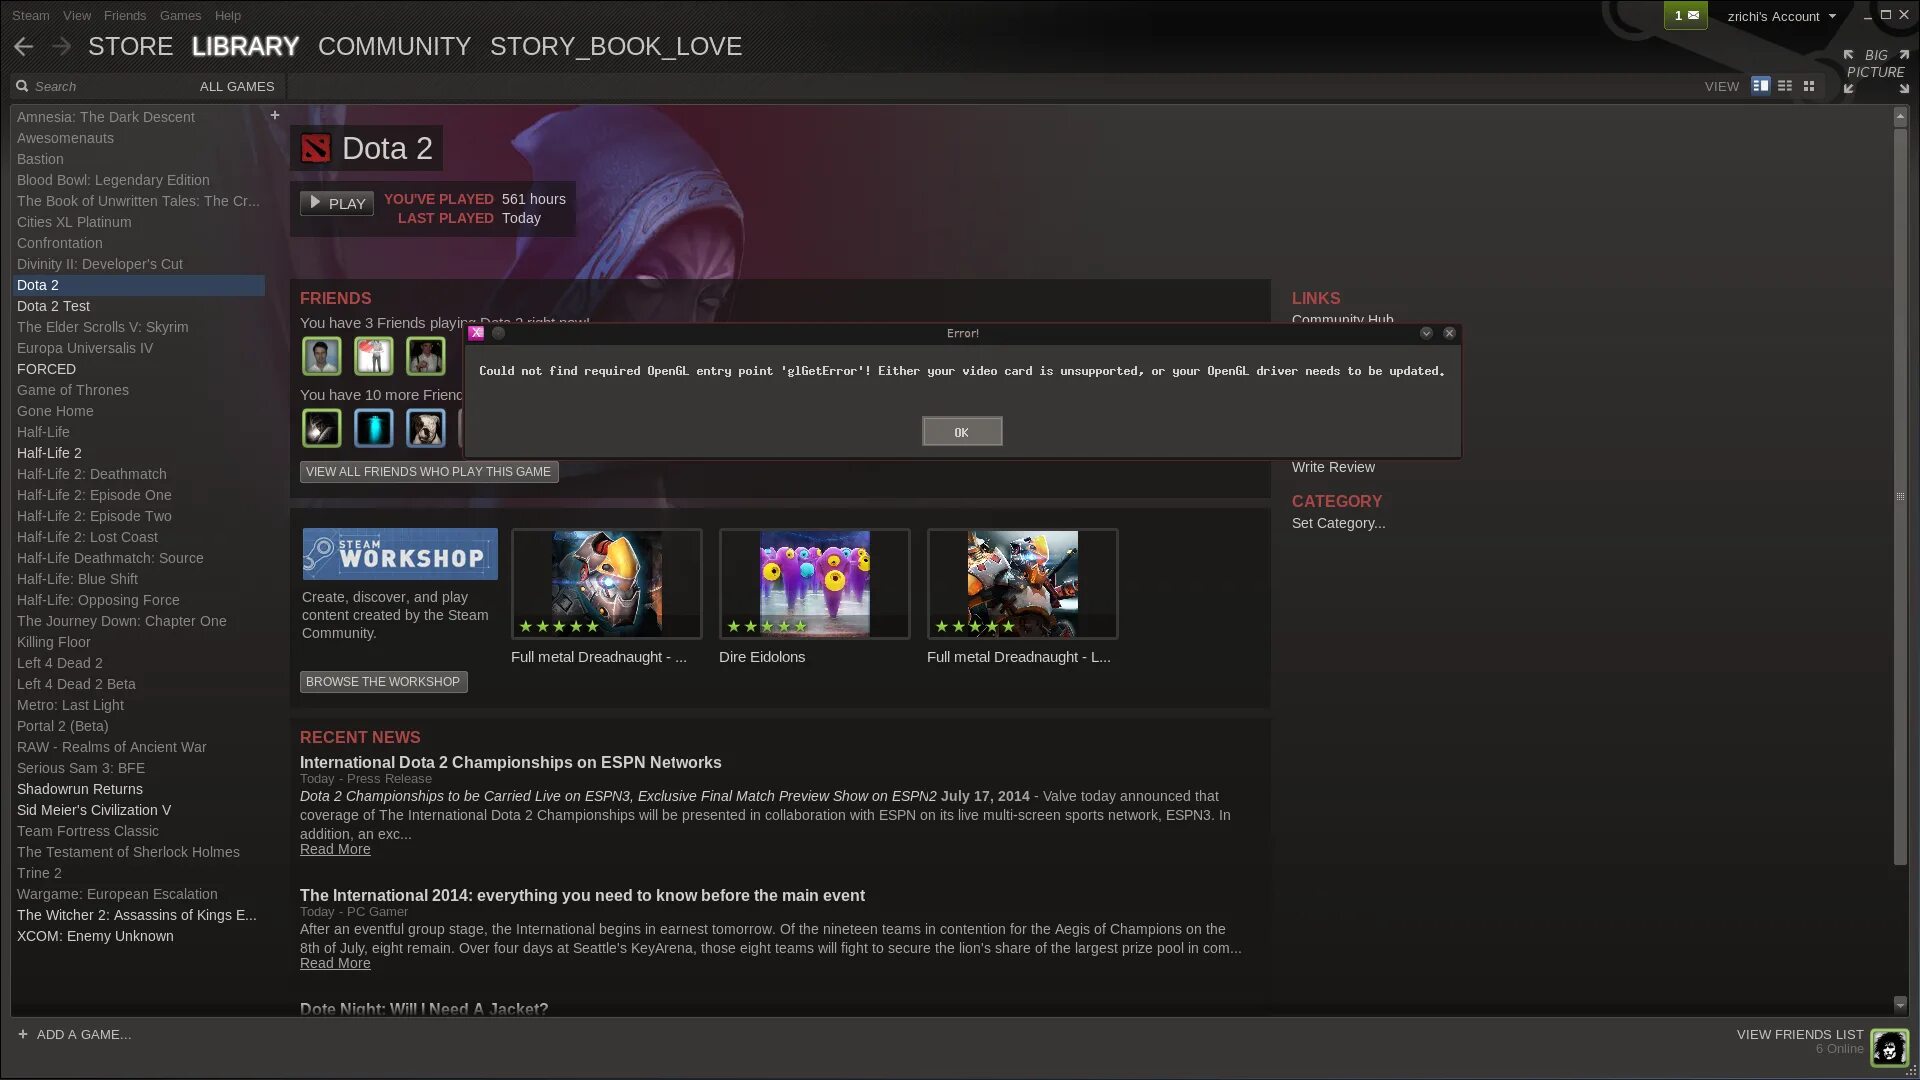The height and width of the screenshot is (1080, 1920).
Task: Click BROWSE THE WORKSHOP button
Action: tap(383, 682)
